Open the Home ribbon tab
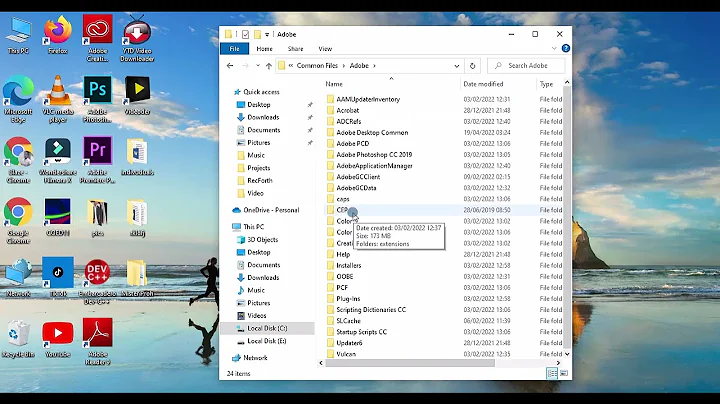 click(264, 48)
